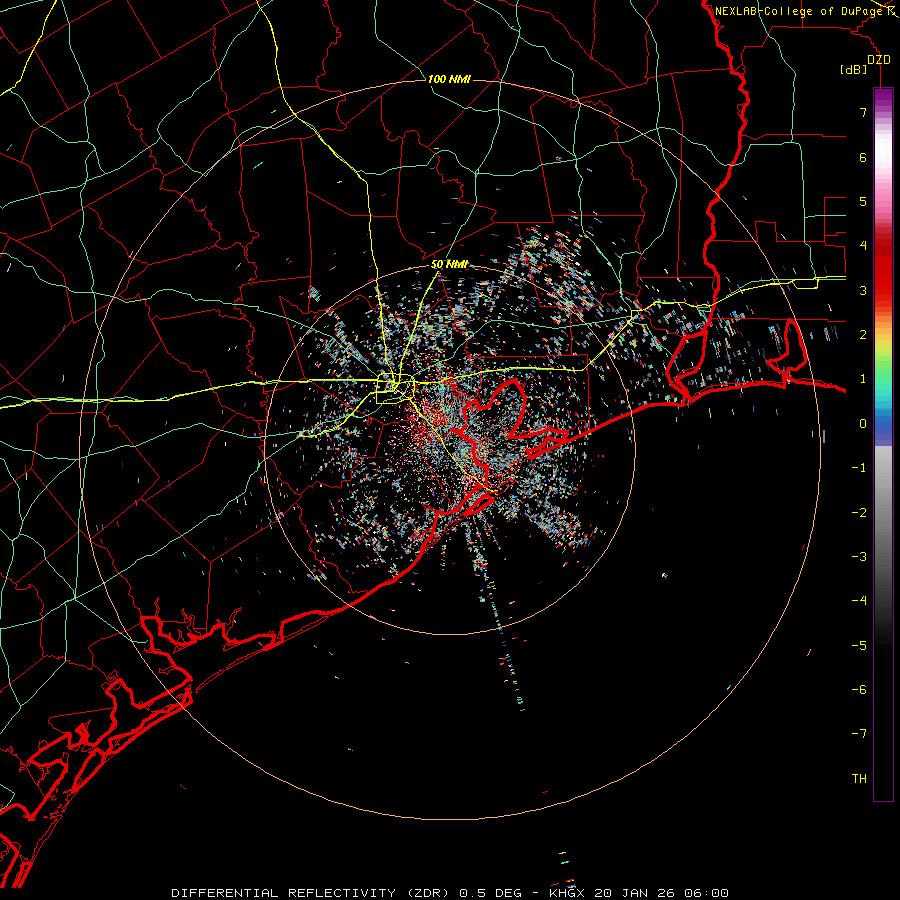Click the -1 dB scale tick label

pyautogui.click(x=859, y=468)
